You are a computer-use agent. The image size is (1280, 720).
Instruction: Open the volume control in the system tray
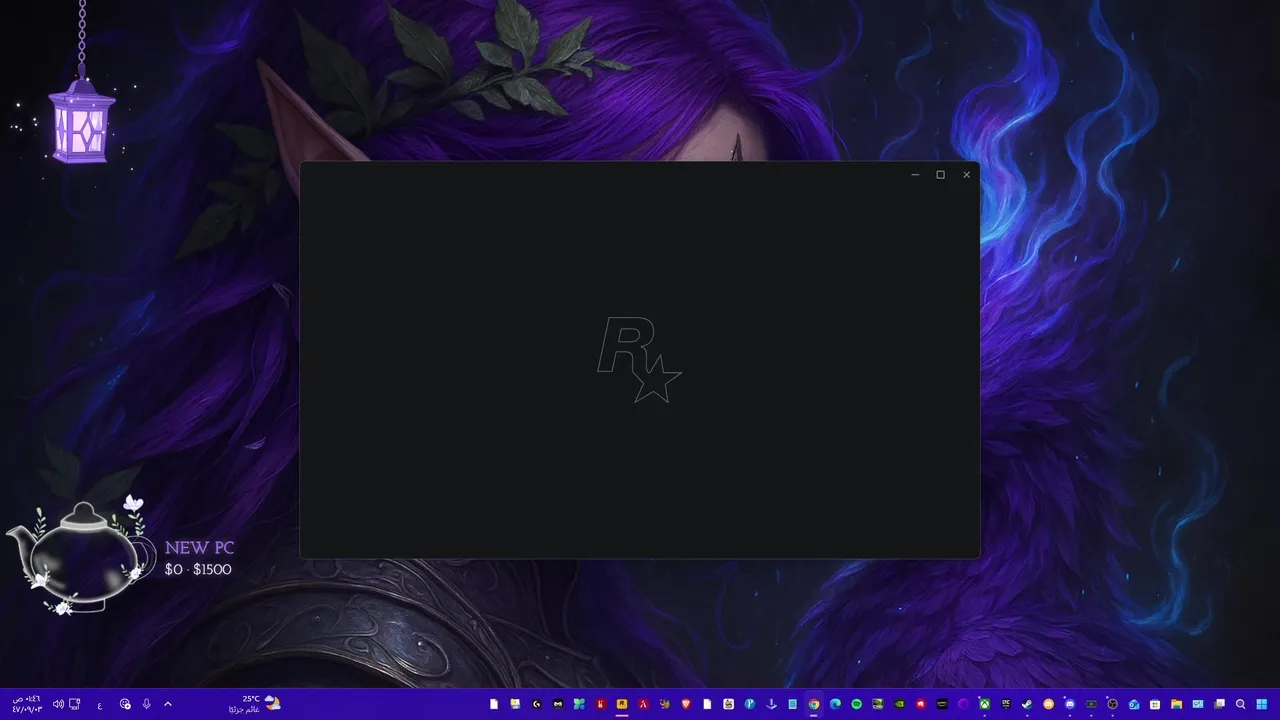pyautogui.click(x=58, y=704)
